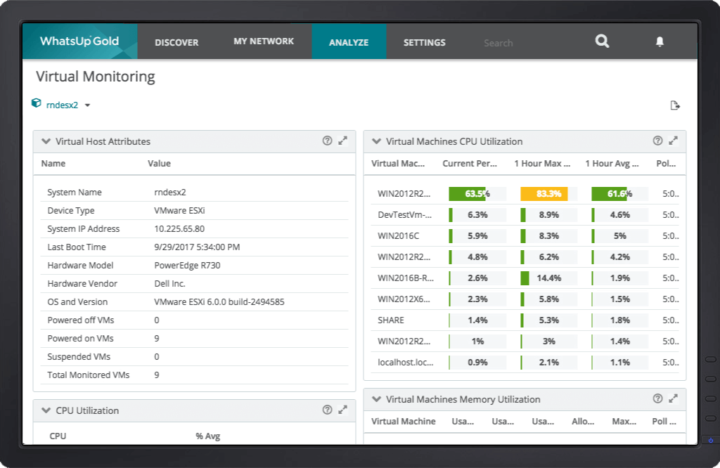Collapse the Virtual Host Attributes panel
The image size is (720, 468).
click(46, 141)
